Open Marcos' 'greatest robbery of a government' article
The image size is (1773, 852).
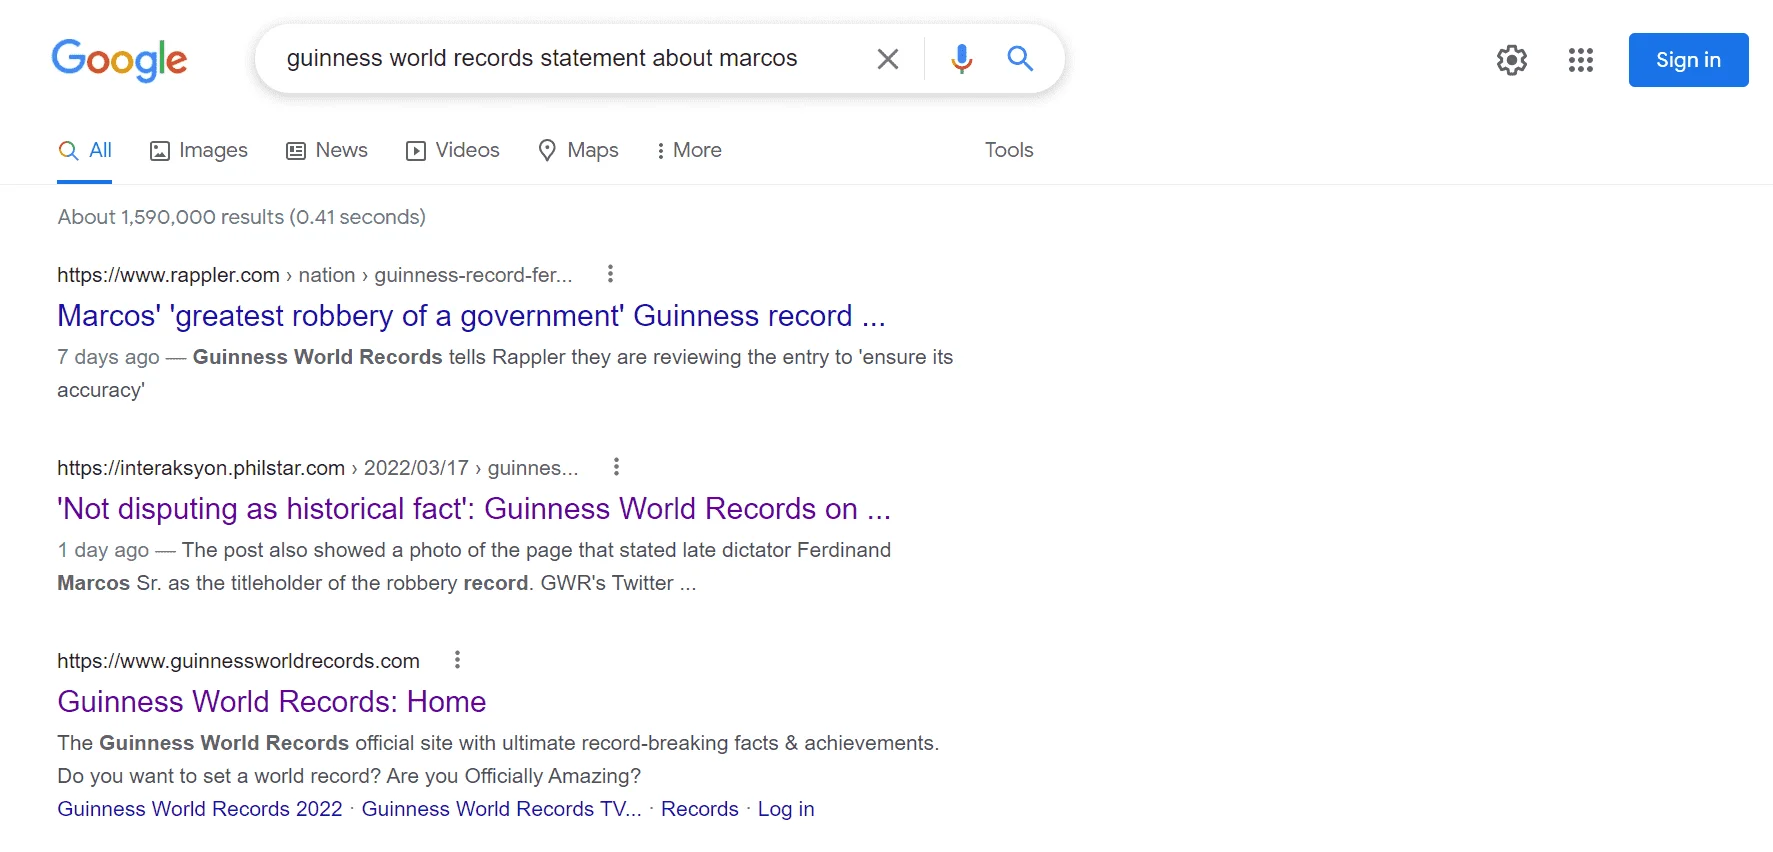coord(471,316)
